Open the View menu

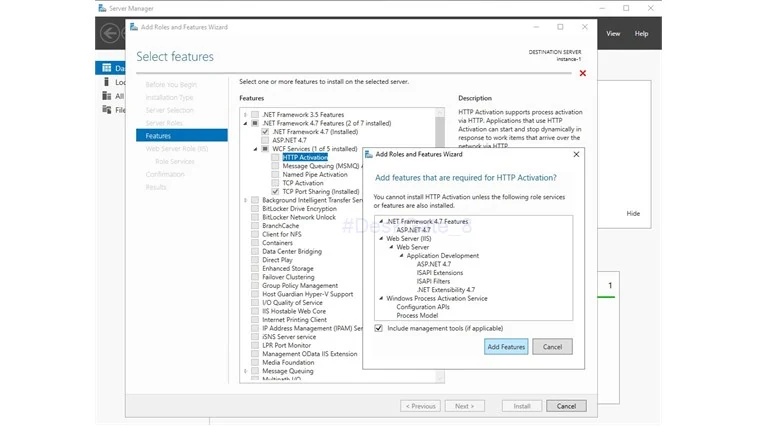click(x=613, y=33)
